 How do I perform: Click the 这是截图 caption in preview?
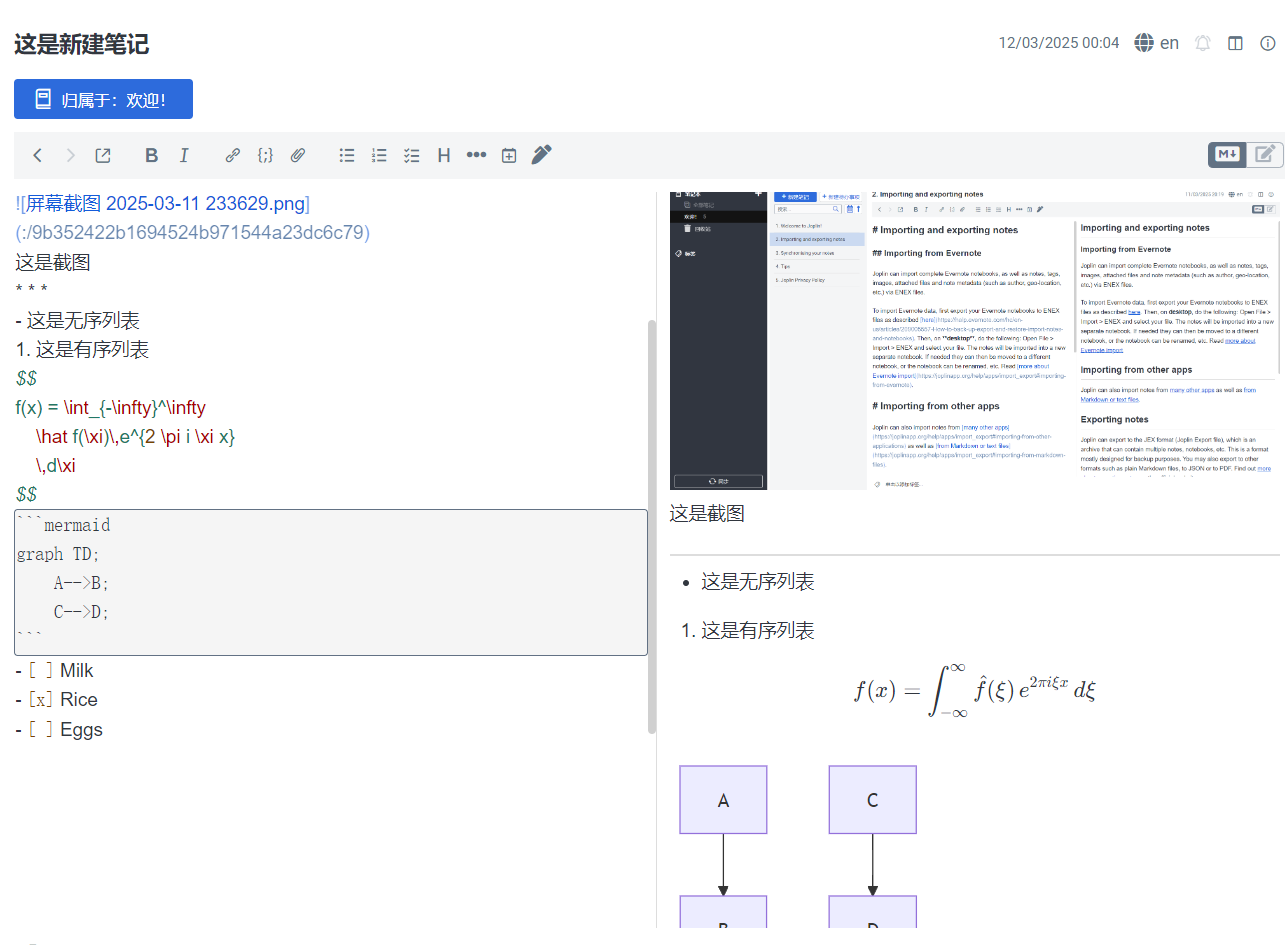pyautogui.click(x=707, y=514)
